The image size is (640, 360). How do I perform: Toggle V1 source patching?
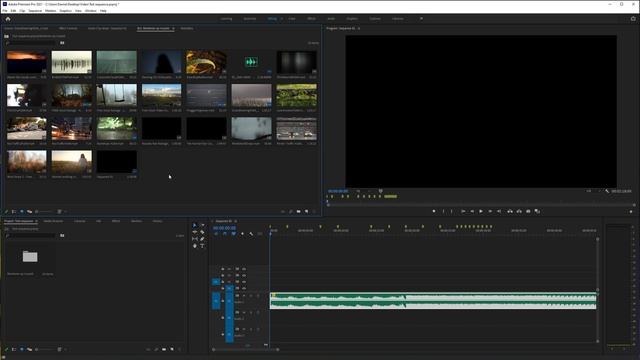(216, 282)
